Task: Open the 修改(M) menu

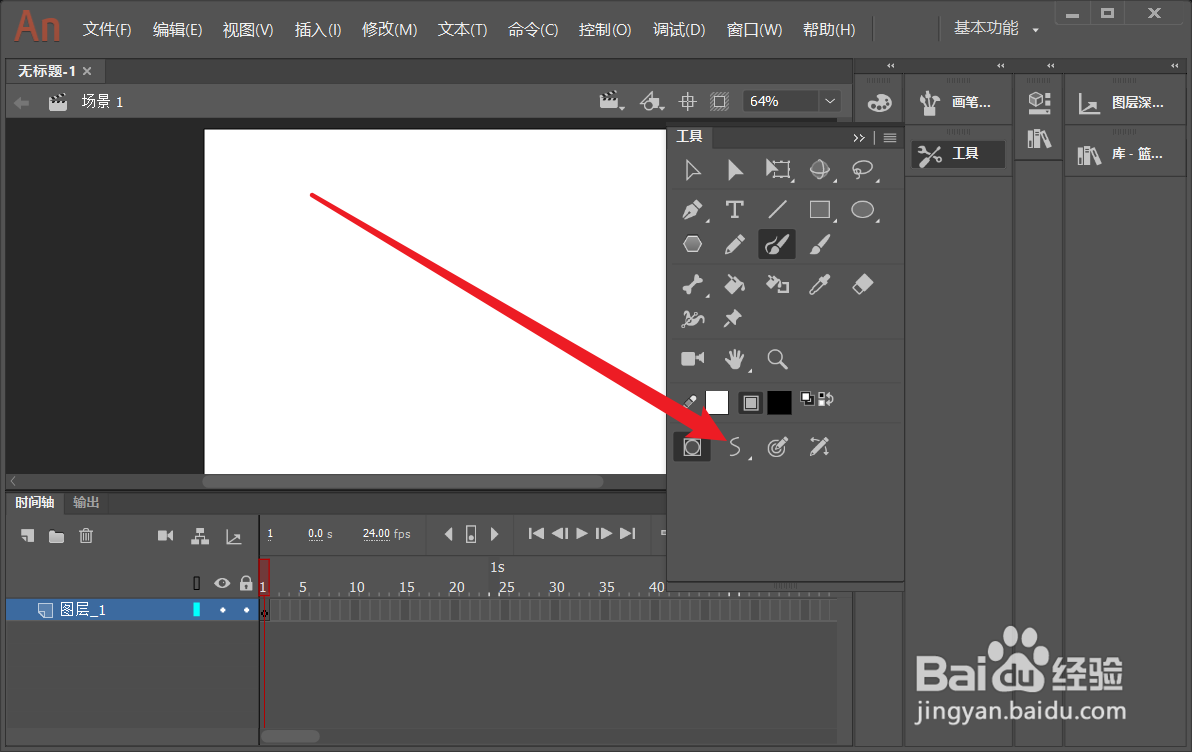Action: pyautogui.click(x=389, y=30)
